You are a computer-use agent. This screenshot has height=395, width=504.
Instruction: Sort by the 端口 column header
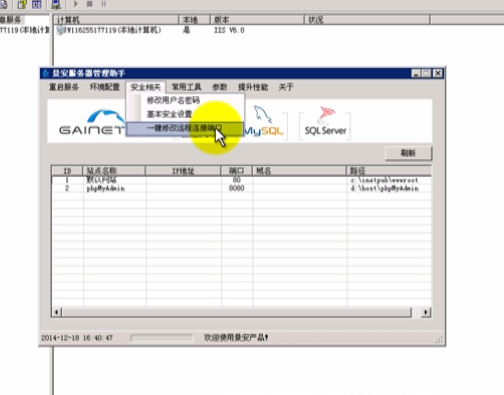click(237, 171)
